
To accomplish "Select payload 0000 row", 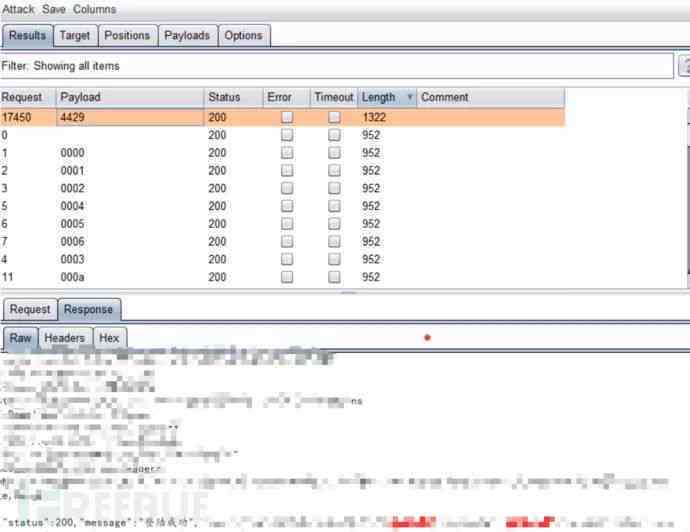I will [283, 153].
